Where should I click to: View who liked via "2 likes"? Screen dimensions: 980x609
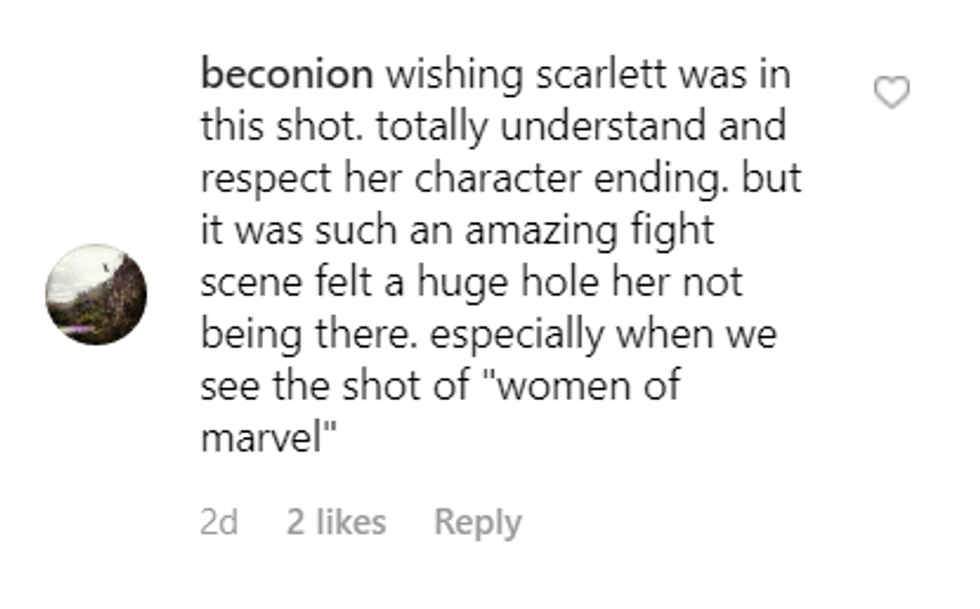point(336,522)
